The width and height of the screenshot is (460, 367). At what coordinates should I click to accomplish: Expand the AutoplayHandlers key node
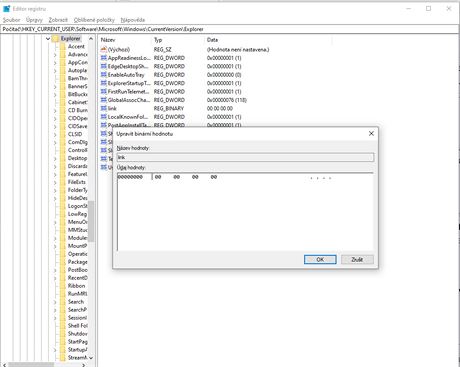point(55,71)
